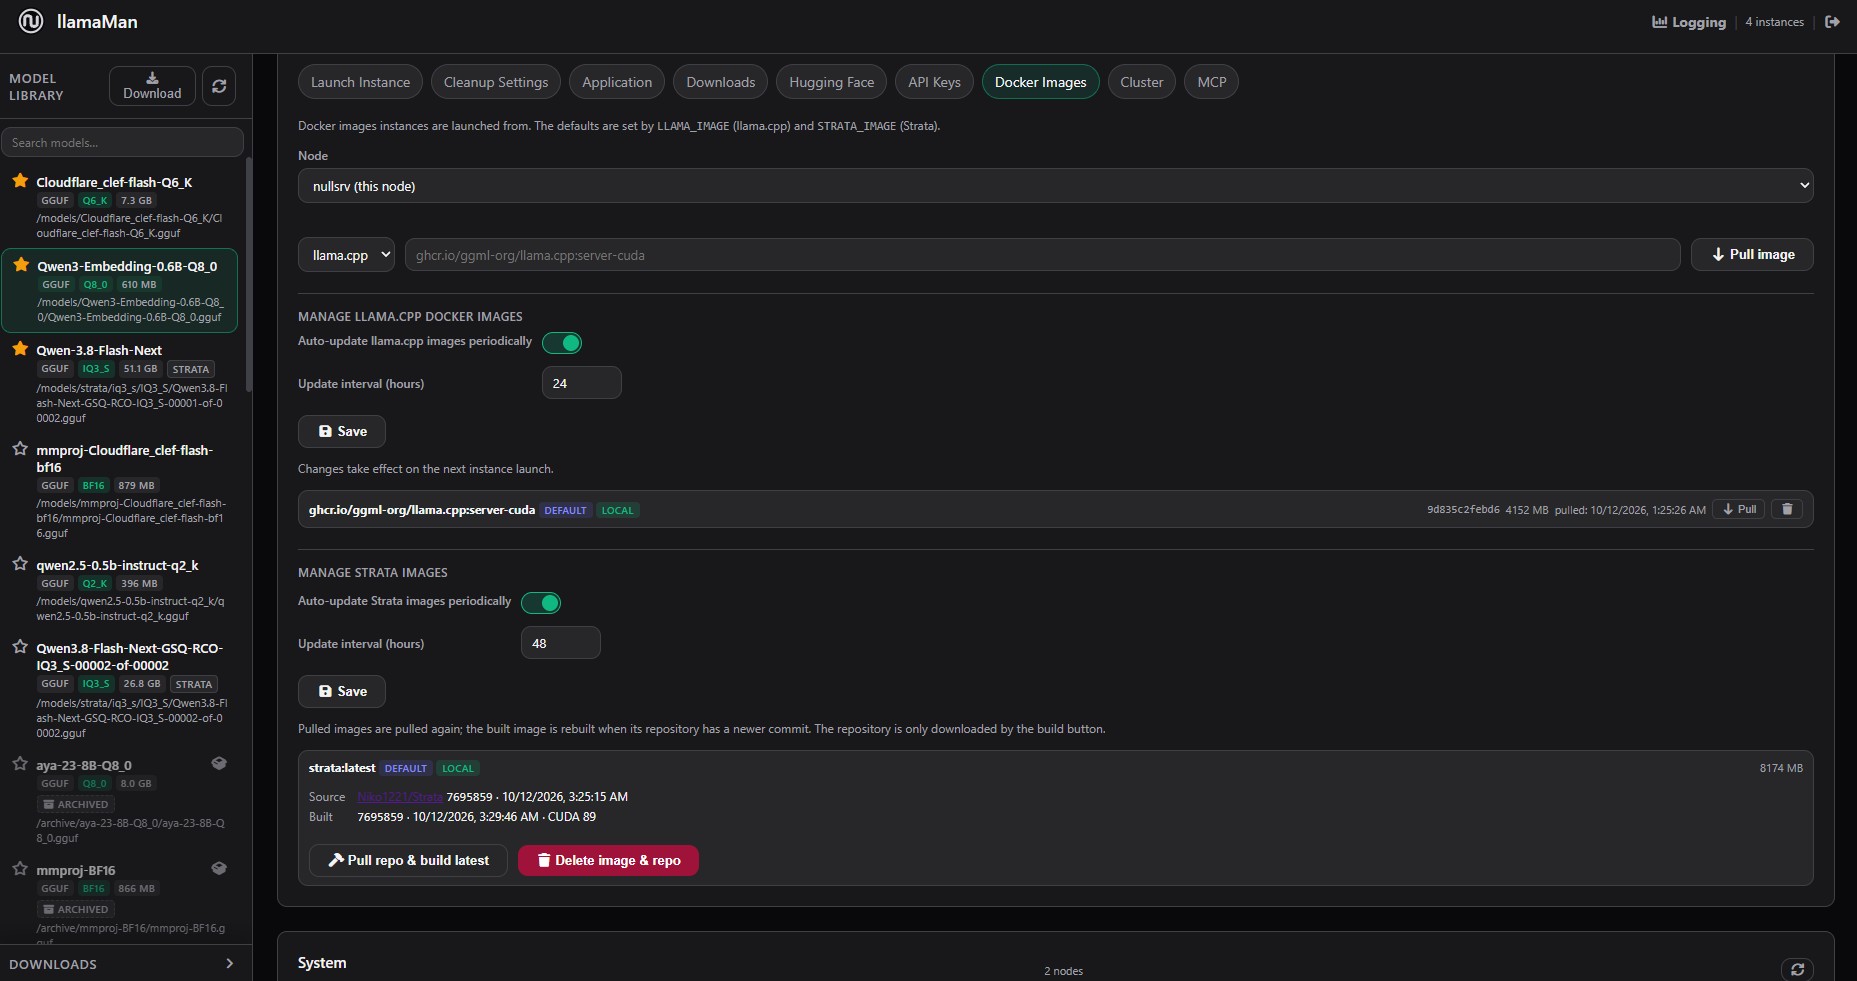Unstar the Cloudflare_clef-flash-Q6_K model
Viewport: 1857px width, 981px height.
pos(20,181)
